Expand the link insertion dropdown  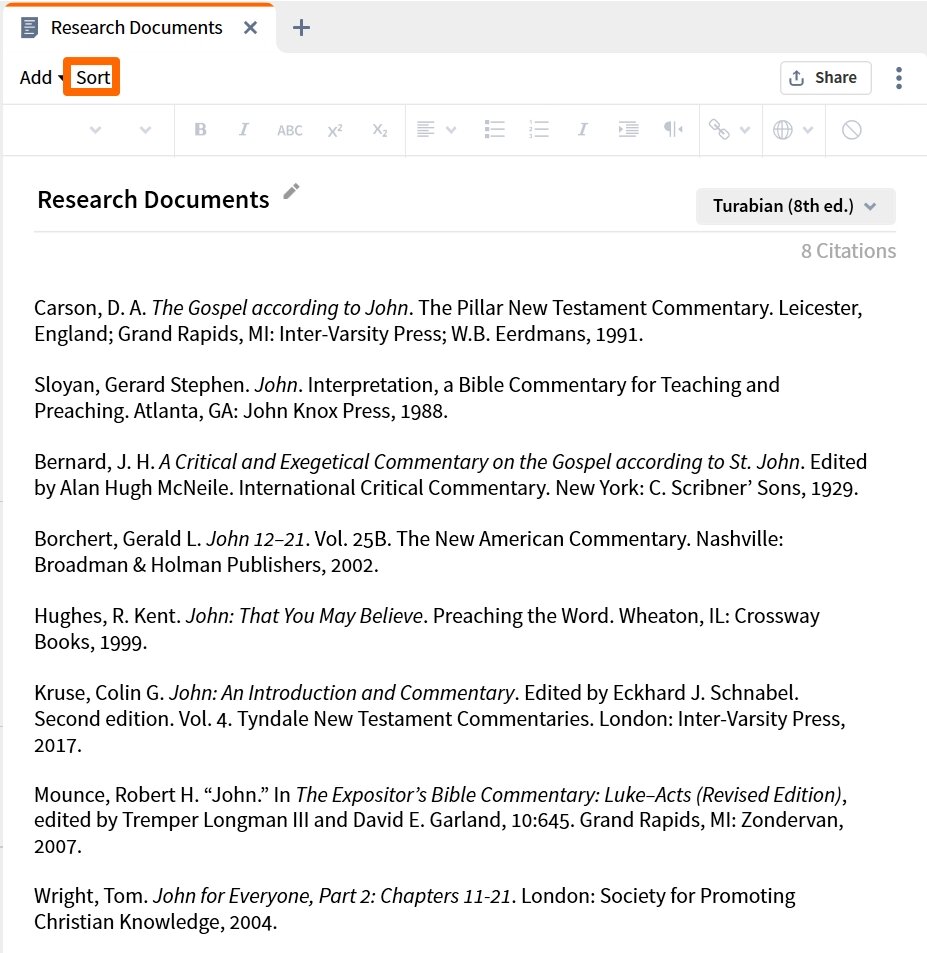pyautogui.click(x=729, y=130)
